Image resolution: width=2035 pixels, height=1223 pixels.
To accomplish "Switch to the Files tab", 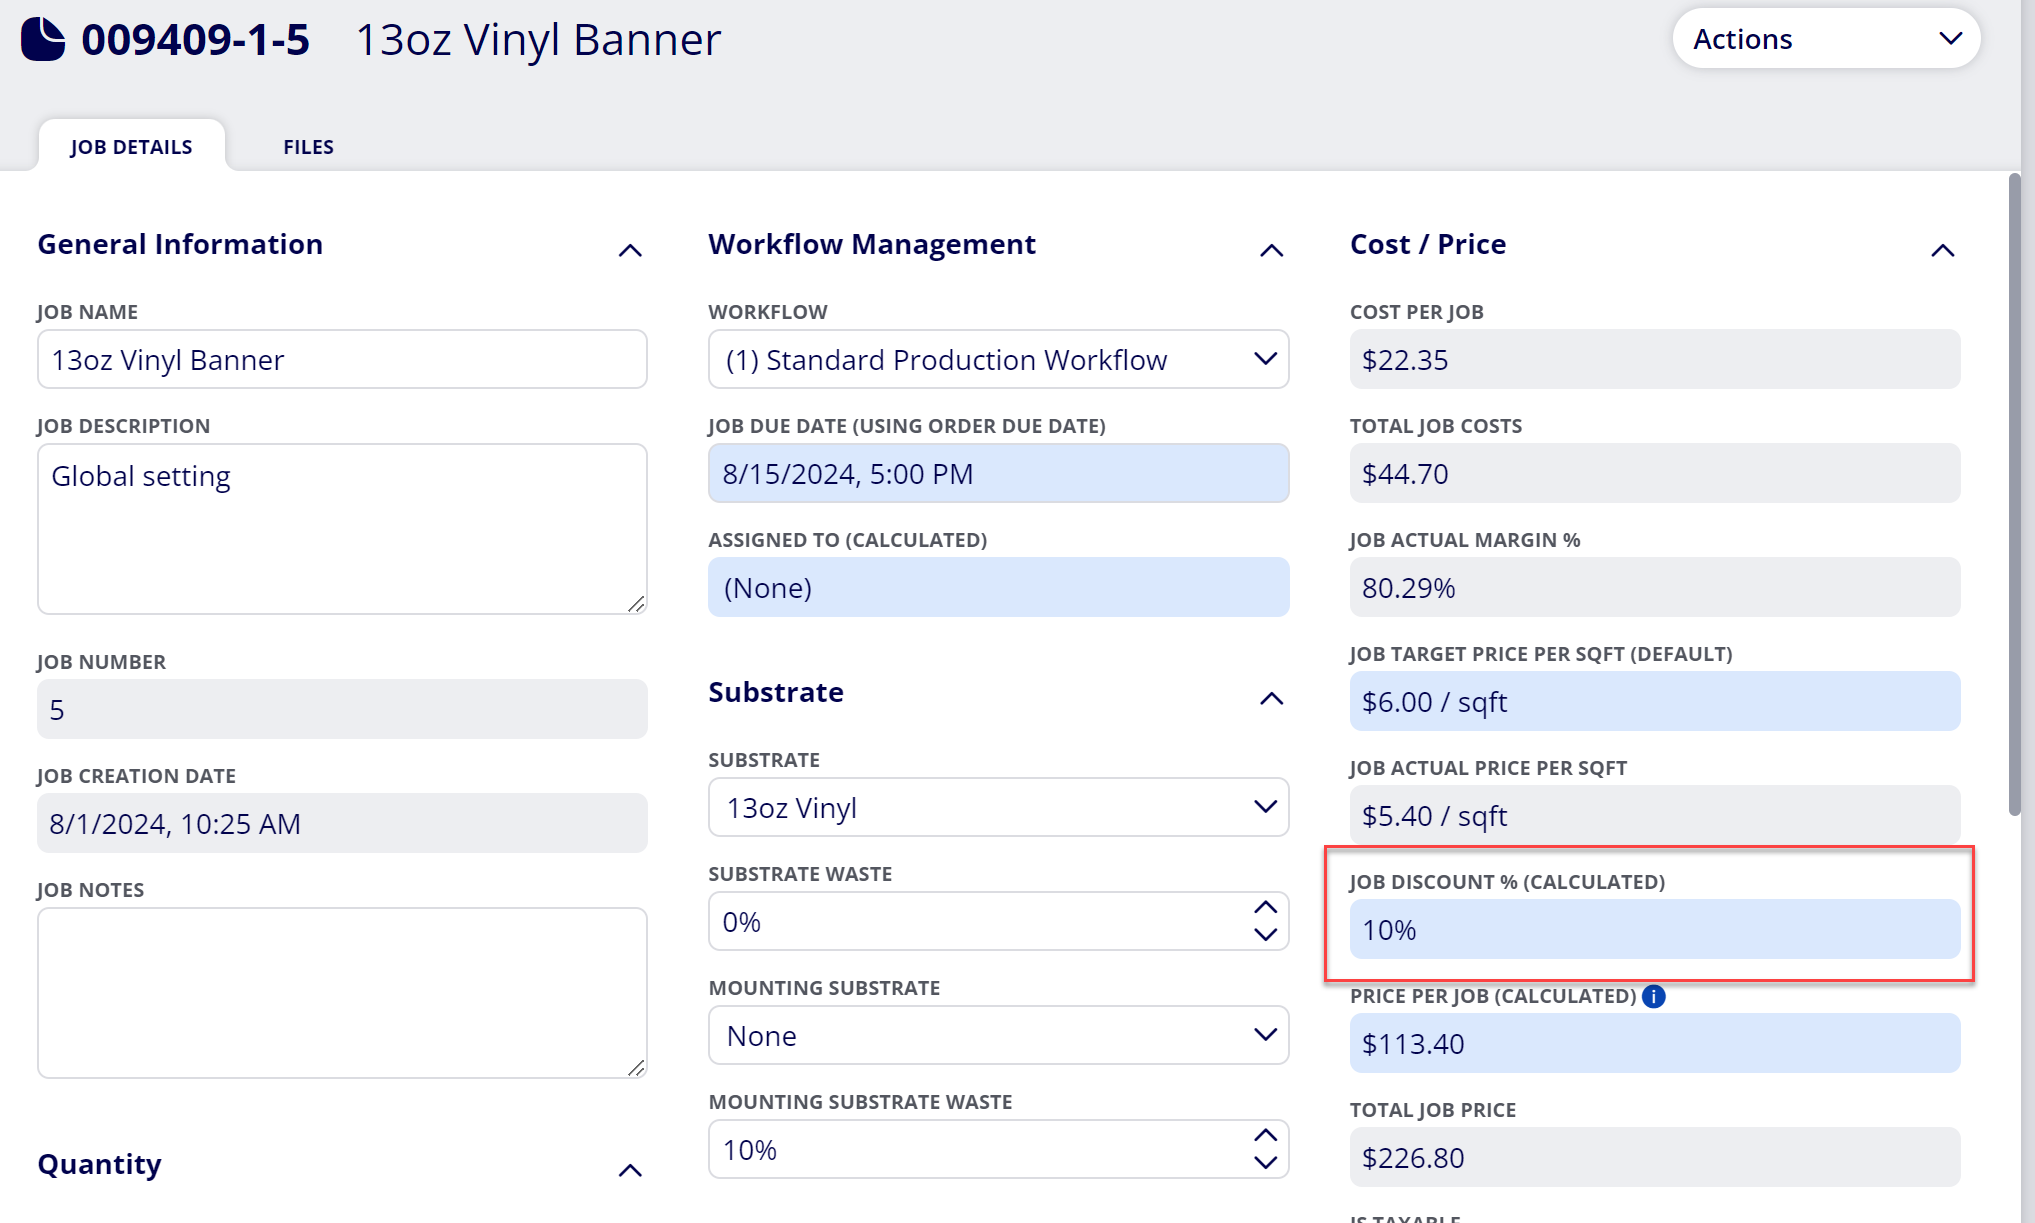I will pyautogui.click(x=308, y=146).
